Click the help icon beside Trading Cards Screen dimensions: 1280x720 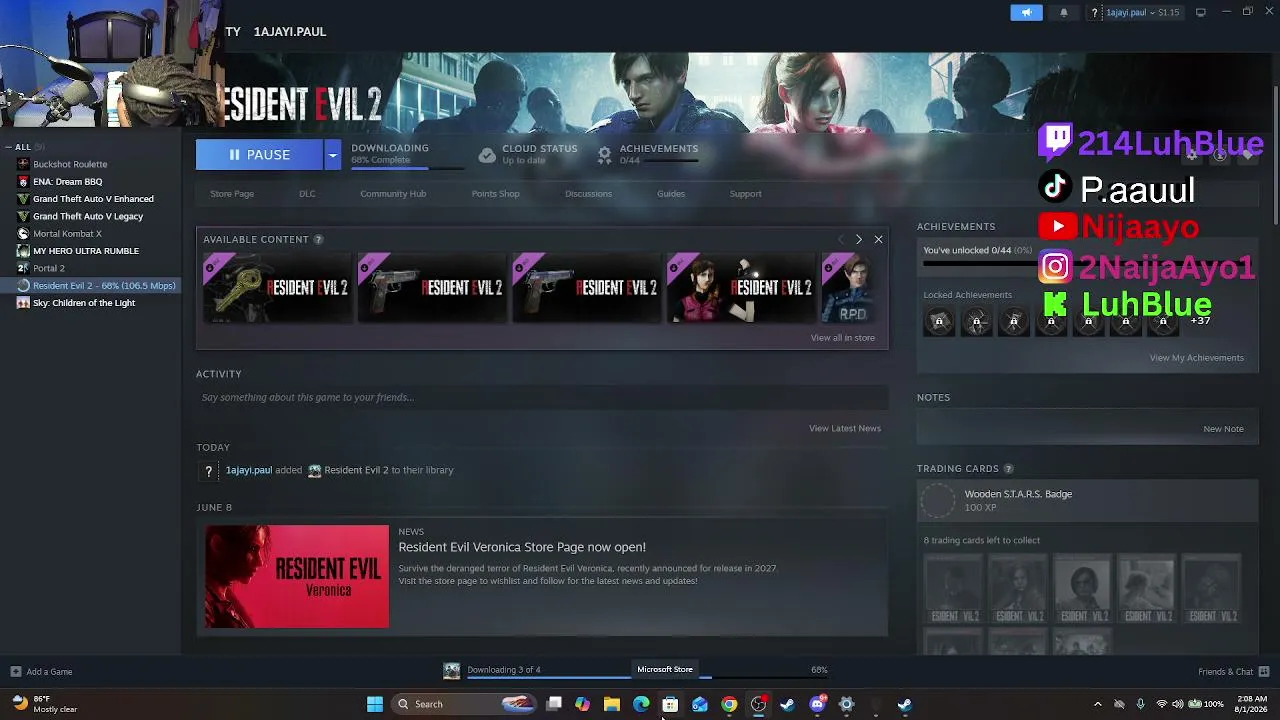(x=1008, y=468)
